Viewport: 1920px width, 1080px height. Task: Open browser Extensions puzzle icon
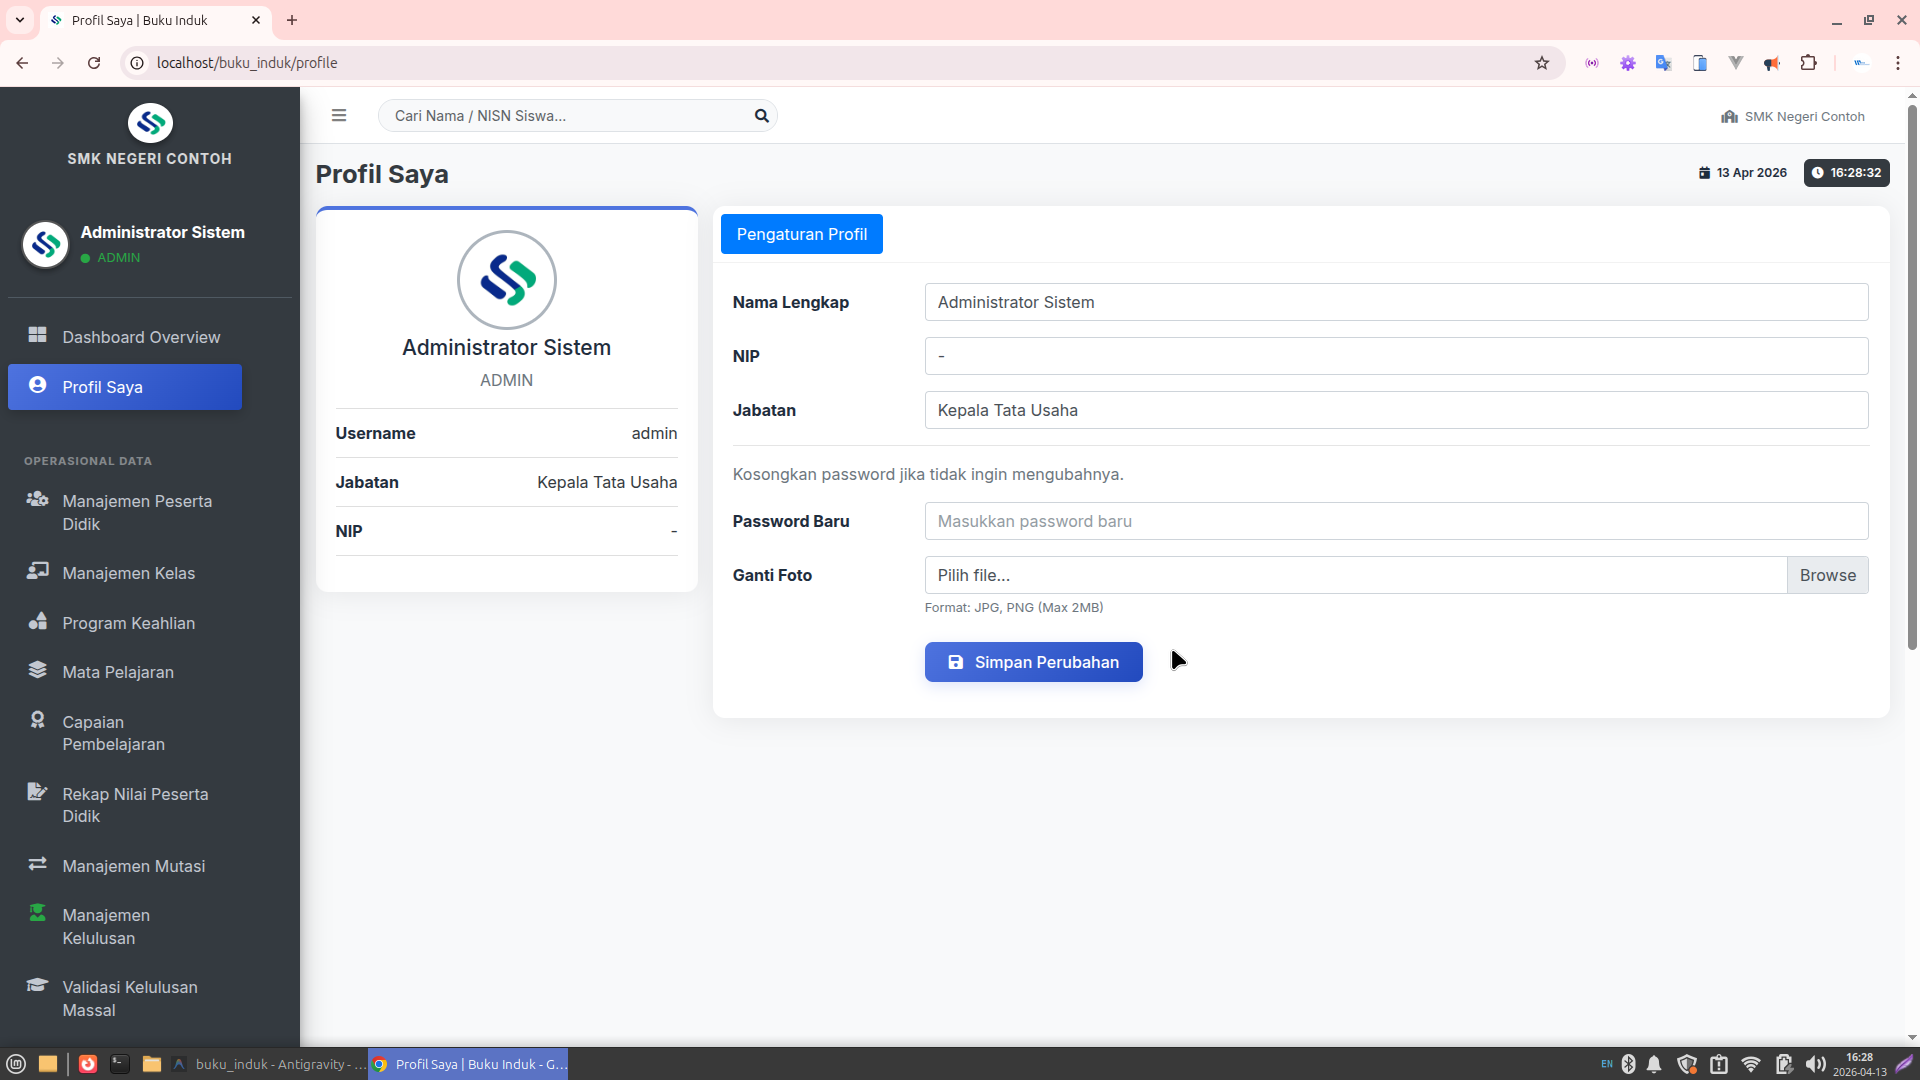pyautogui.click(x=1808, y=63)
